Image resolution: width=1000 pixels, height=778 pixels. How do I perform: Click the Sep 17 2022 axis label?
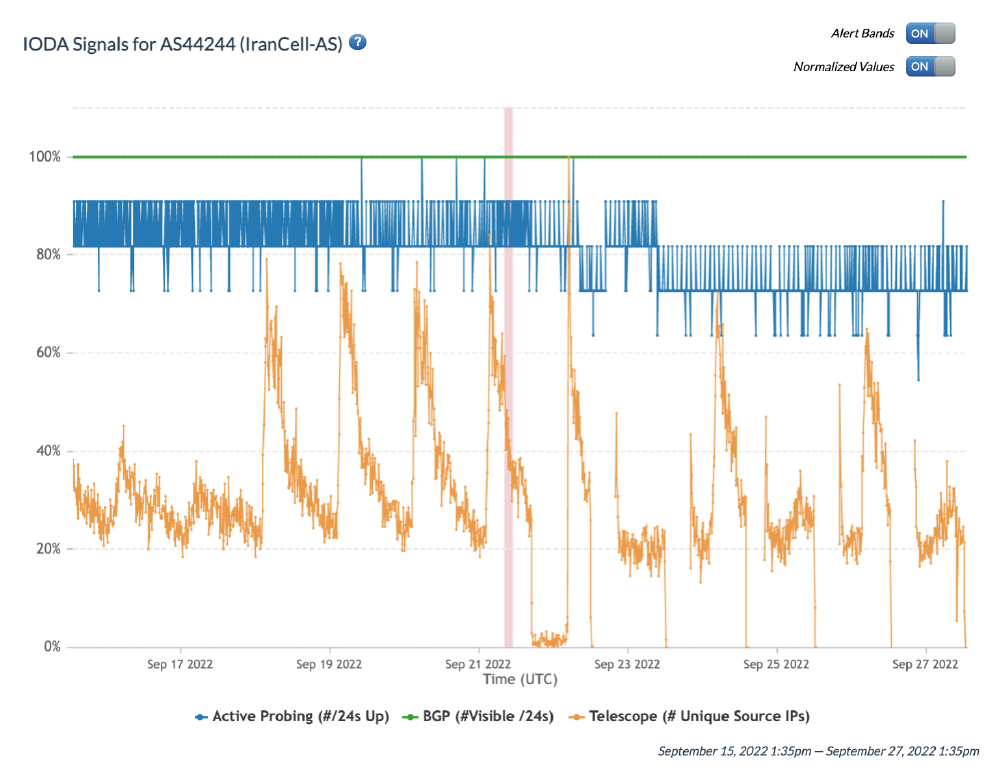180,664
